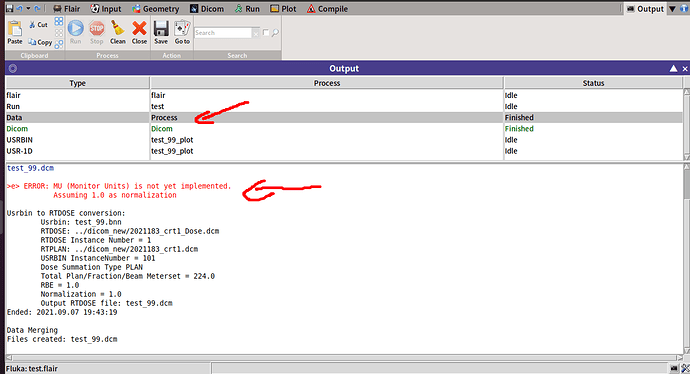
Task: Click the Cut scissors button
Action: 38,25
